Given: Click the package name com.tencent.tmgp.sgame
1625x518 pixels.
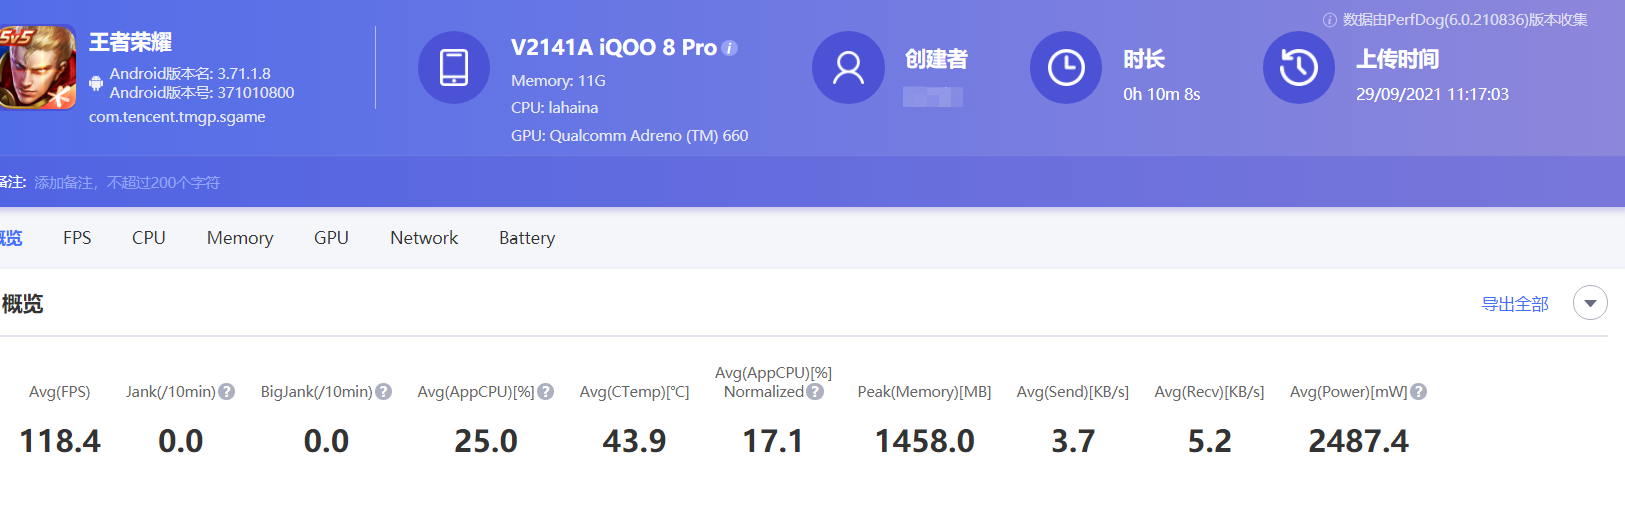Looking at the screenshot, I should [177, 117].
